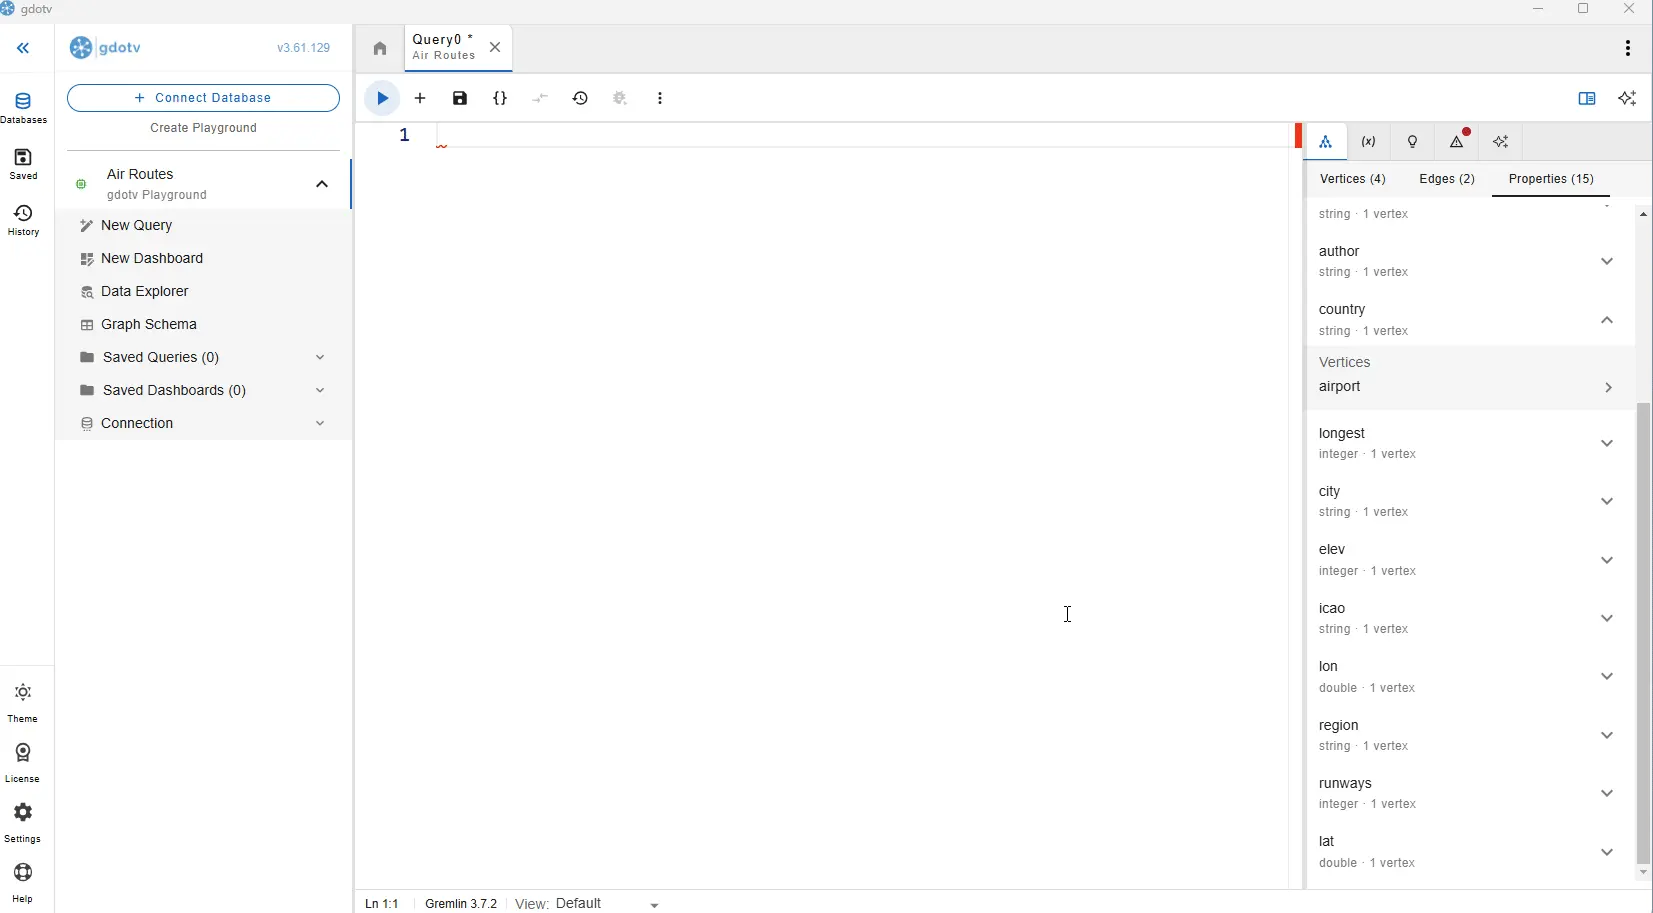Open the History section in sidebar
This screenshot has height=913, width=1653.
[23, 221]
